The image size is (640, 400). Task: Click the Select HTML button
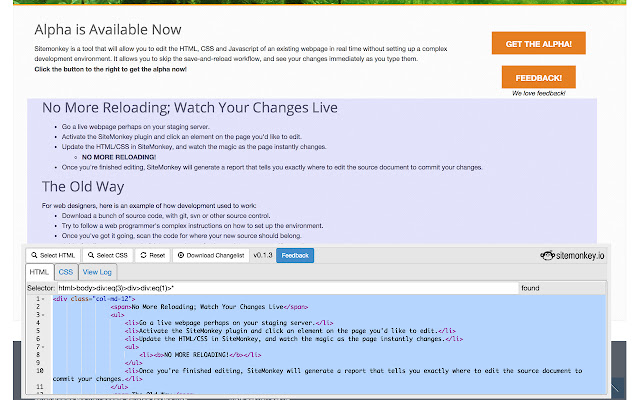click(53, 256)
